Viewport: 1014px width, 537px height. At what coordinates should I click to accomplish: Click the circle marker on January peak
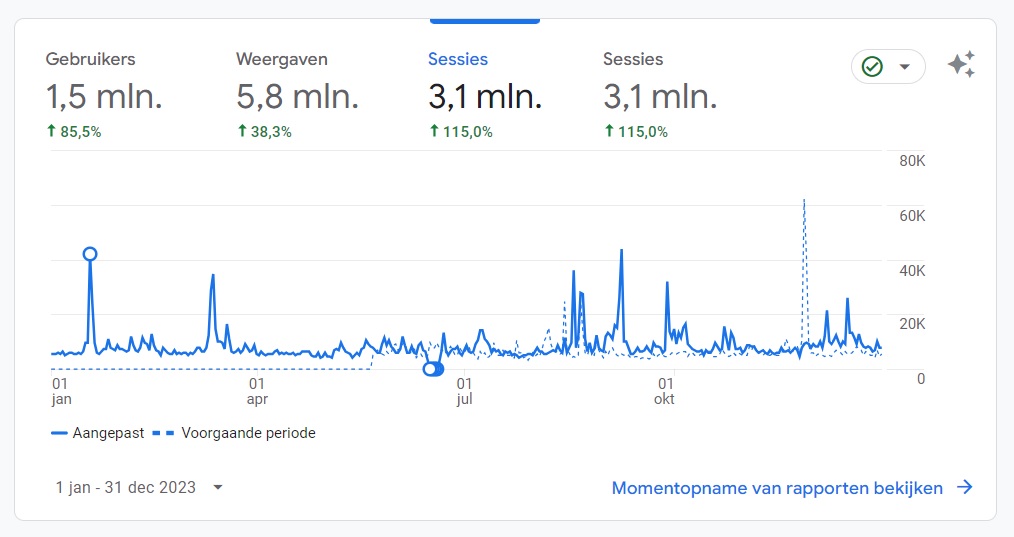[90, 254]
